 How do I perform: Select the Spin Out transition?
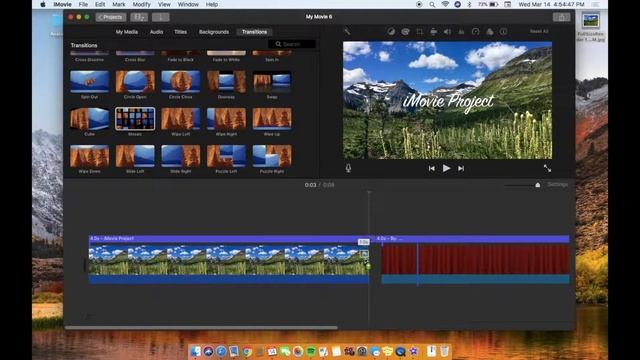click(x=89, y=82)
